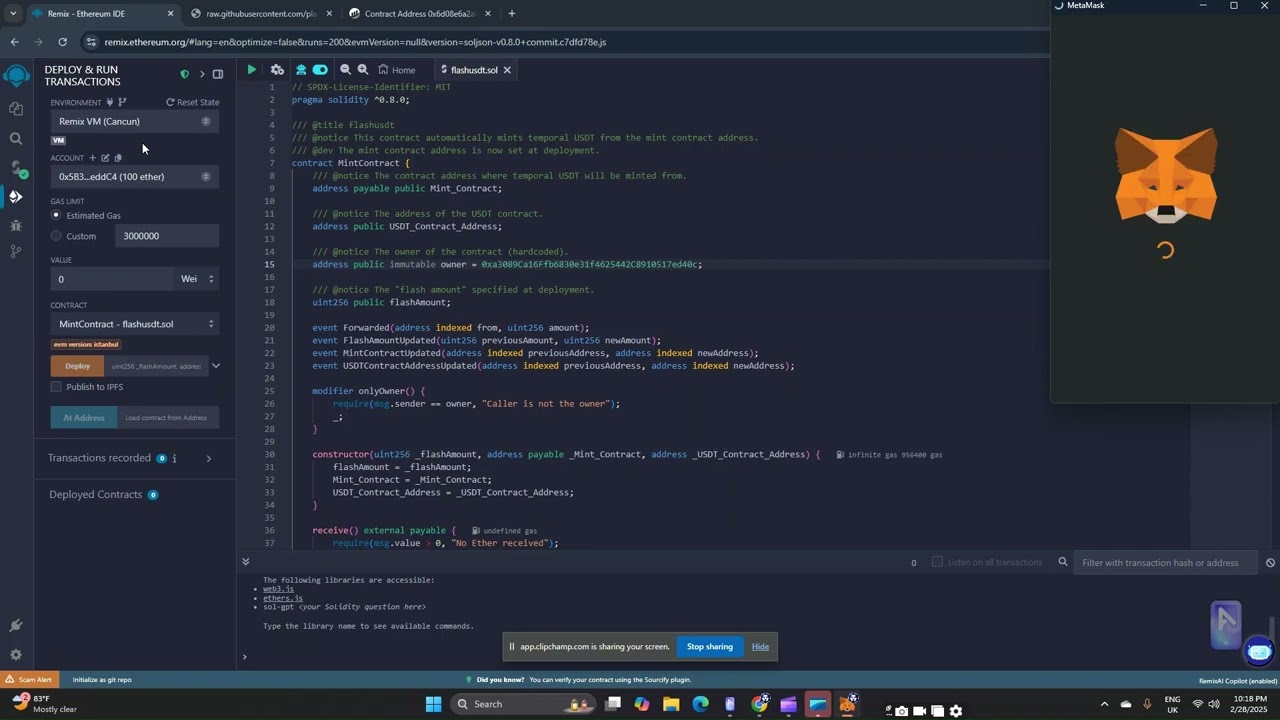Click Reset State button
The image size is (1280, 720).
[x=193, y=102]
